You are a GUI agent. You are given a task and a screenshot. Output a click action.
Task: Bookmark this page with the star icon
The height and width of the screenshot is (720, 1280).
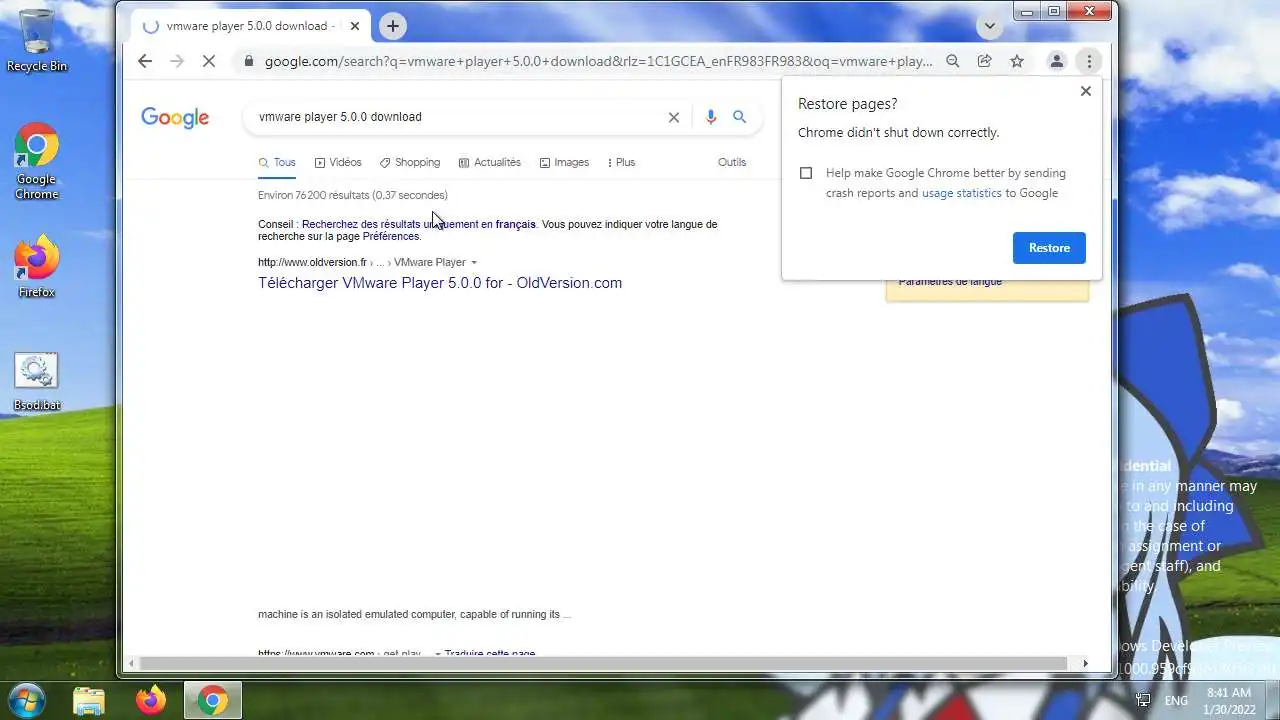click(x=1017, y=61)
